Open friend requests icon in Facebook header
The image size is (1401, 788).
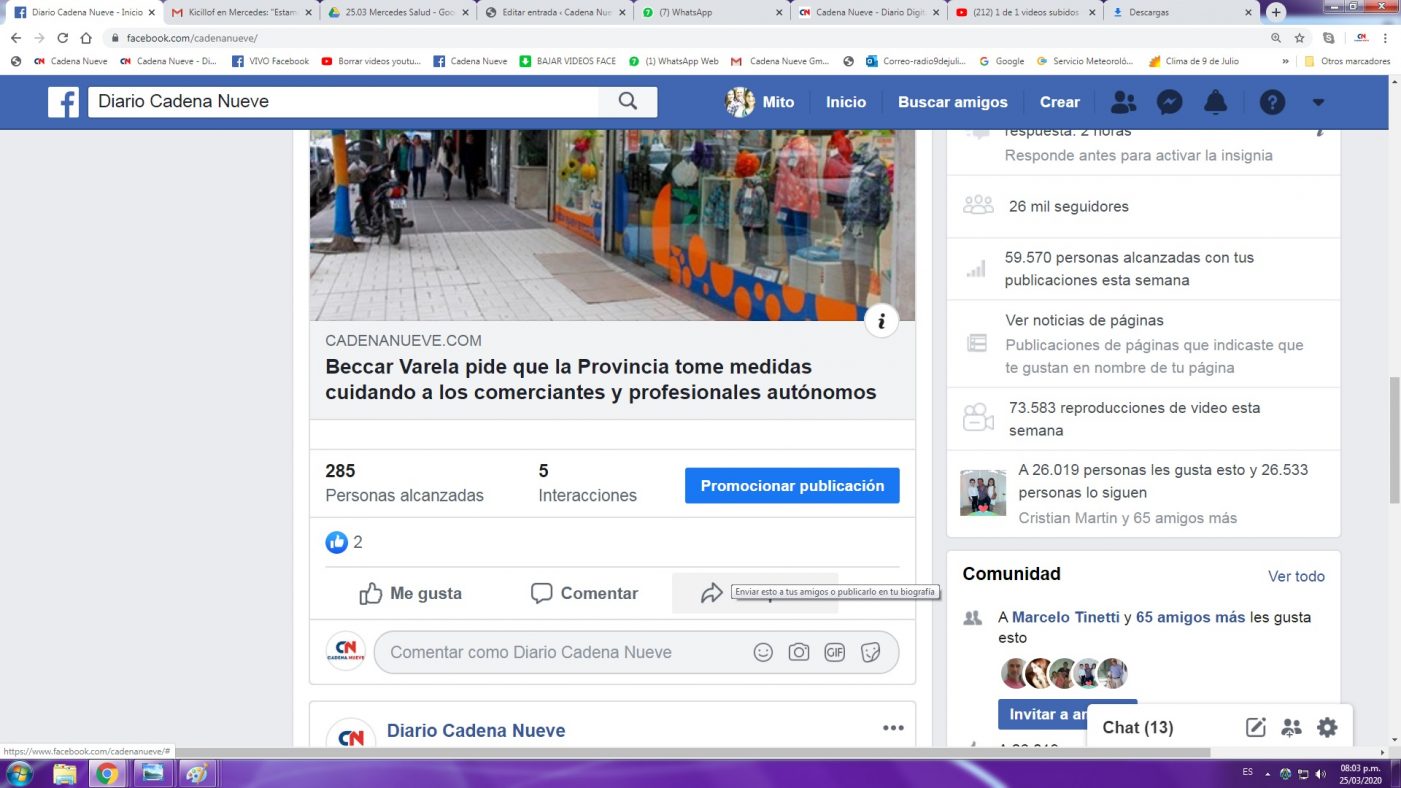(1124, 102)
